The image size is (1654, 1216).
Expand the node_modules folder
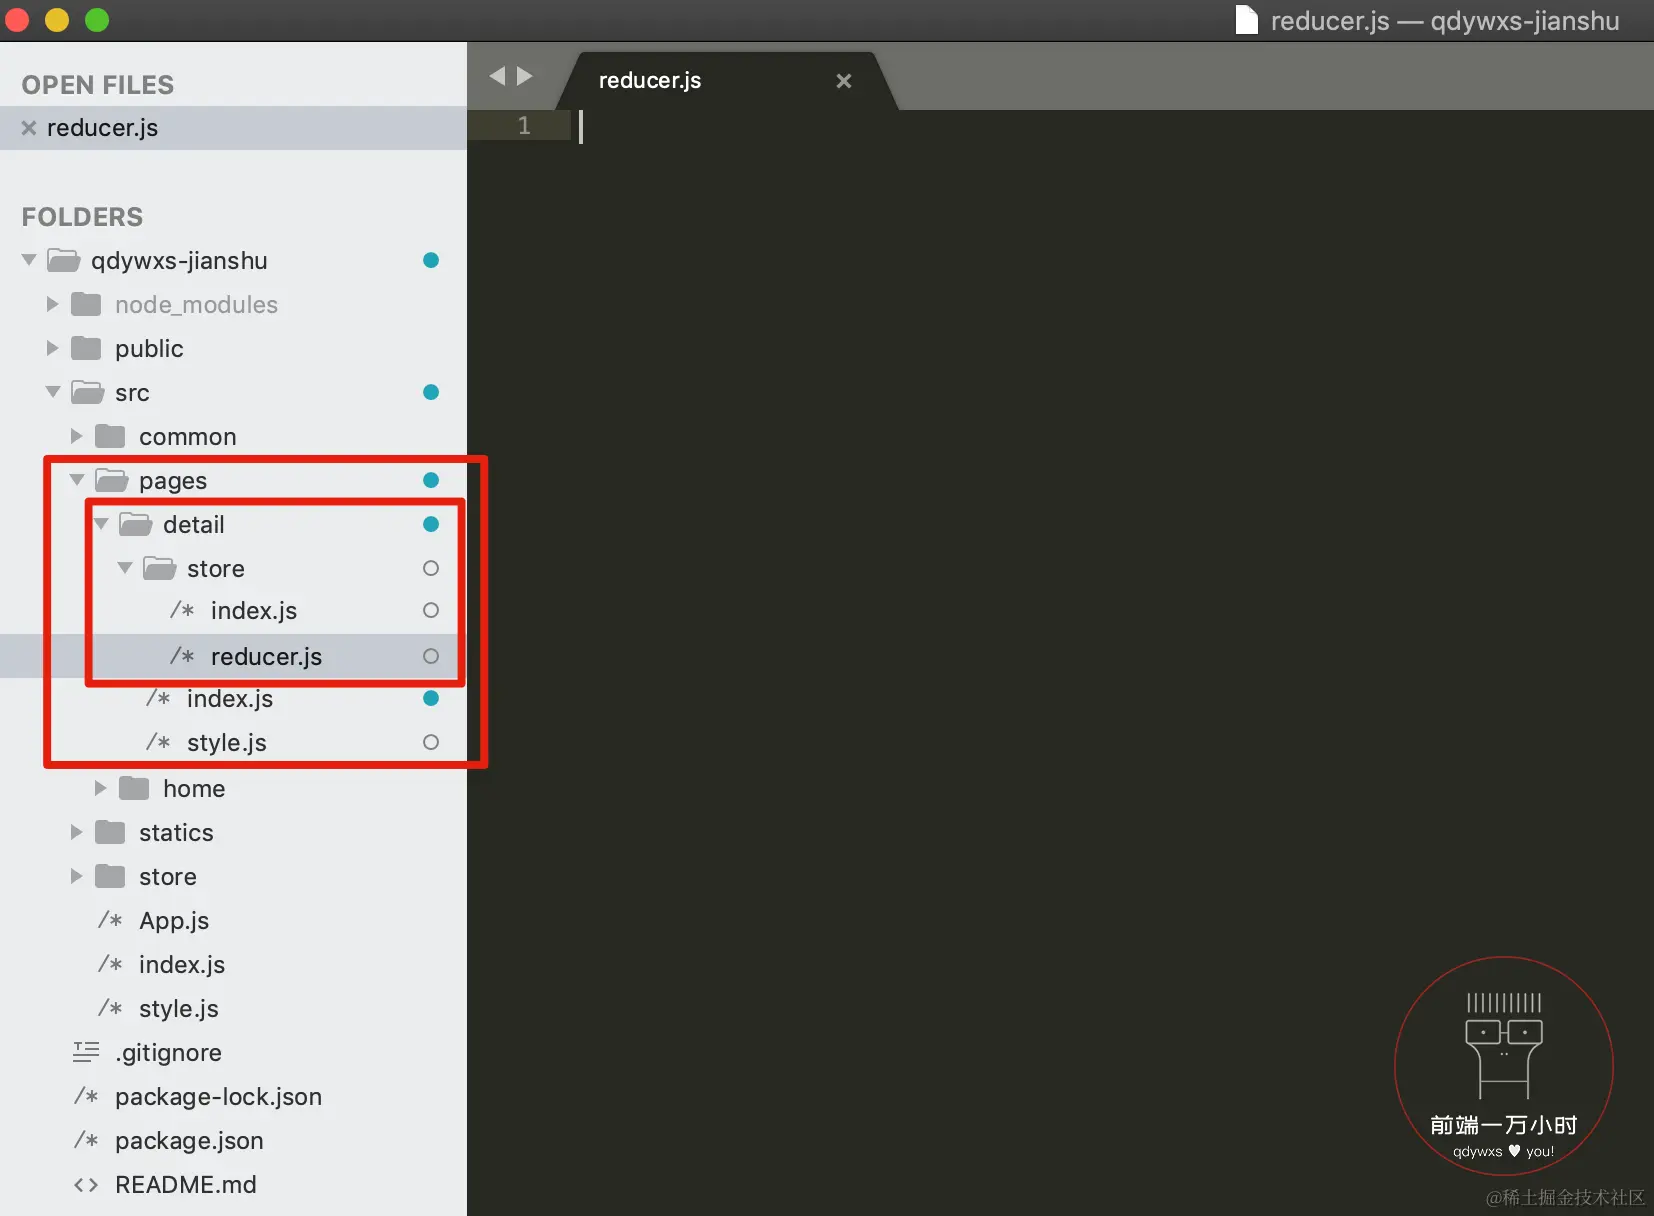(x=53, y=304)
